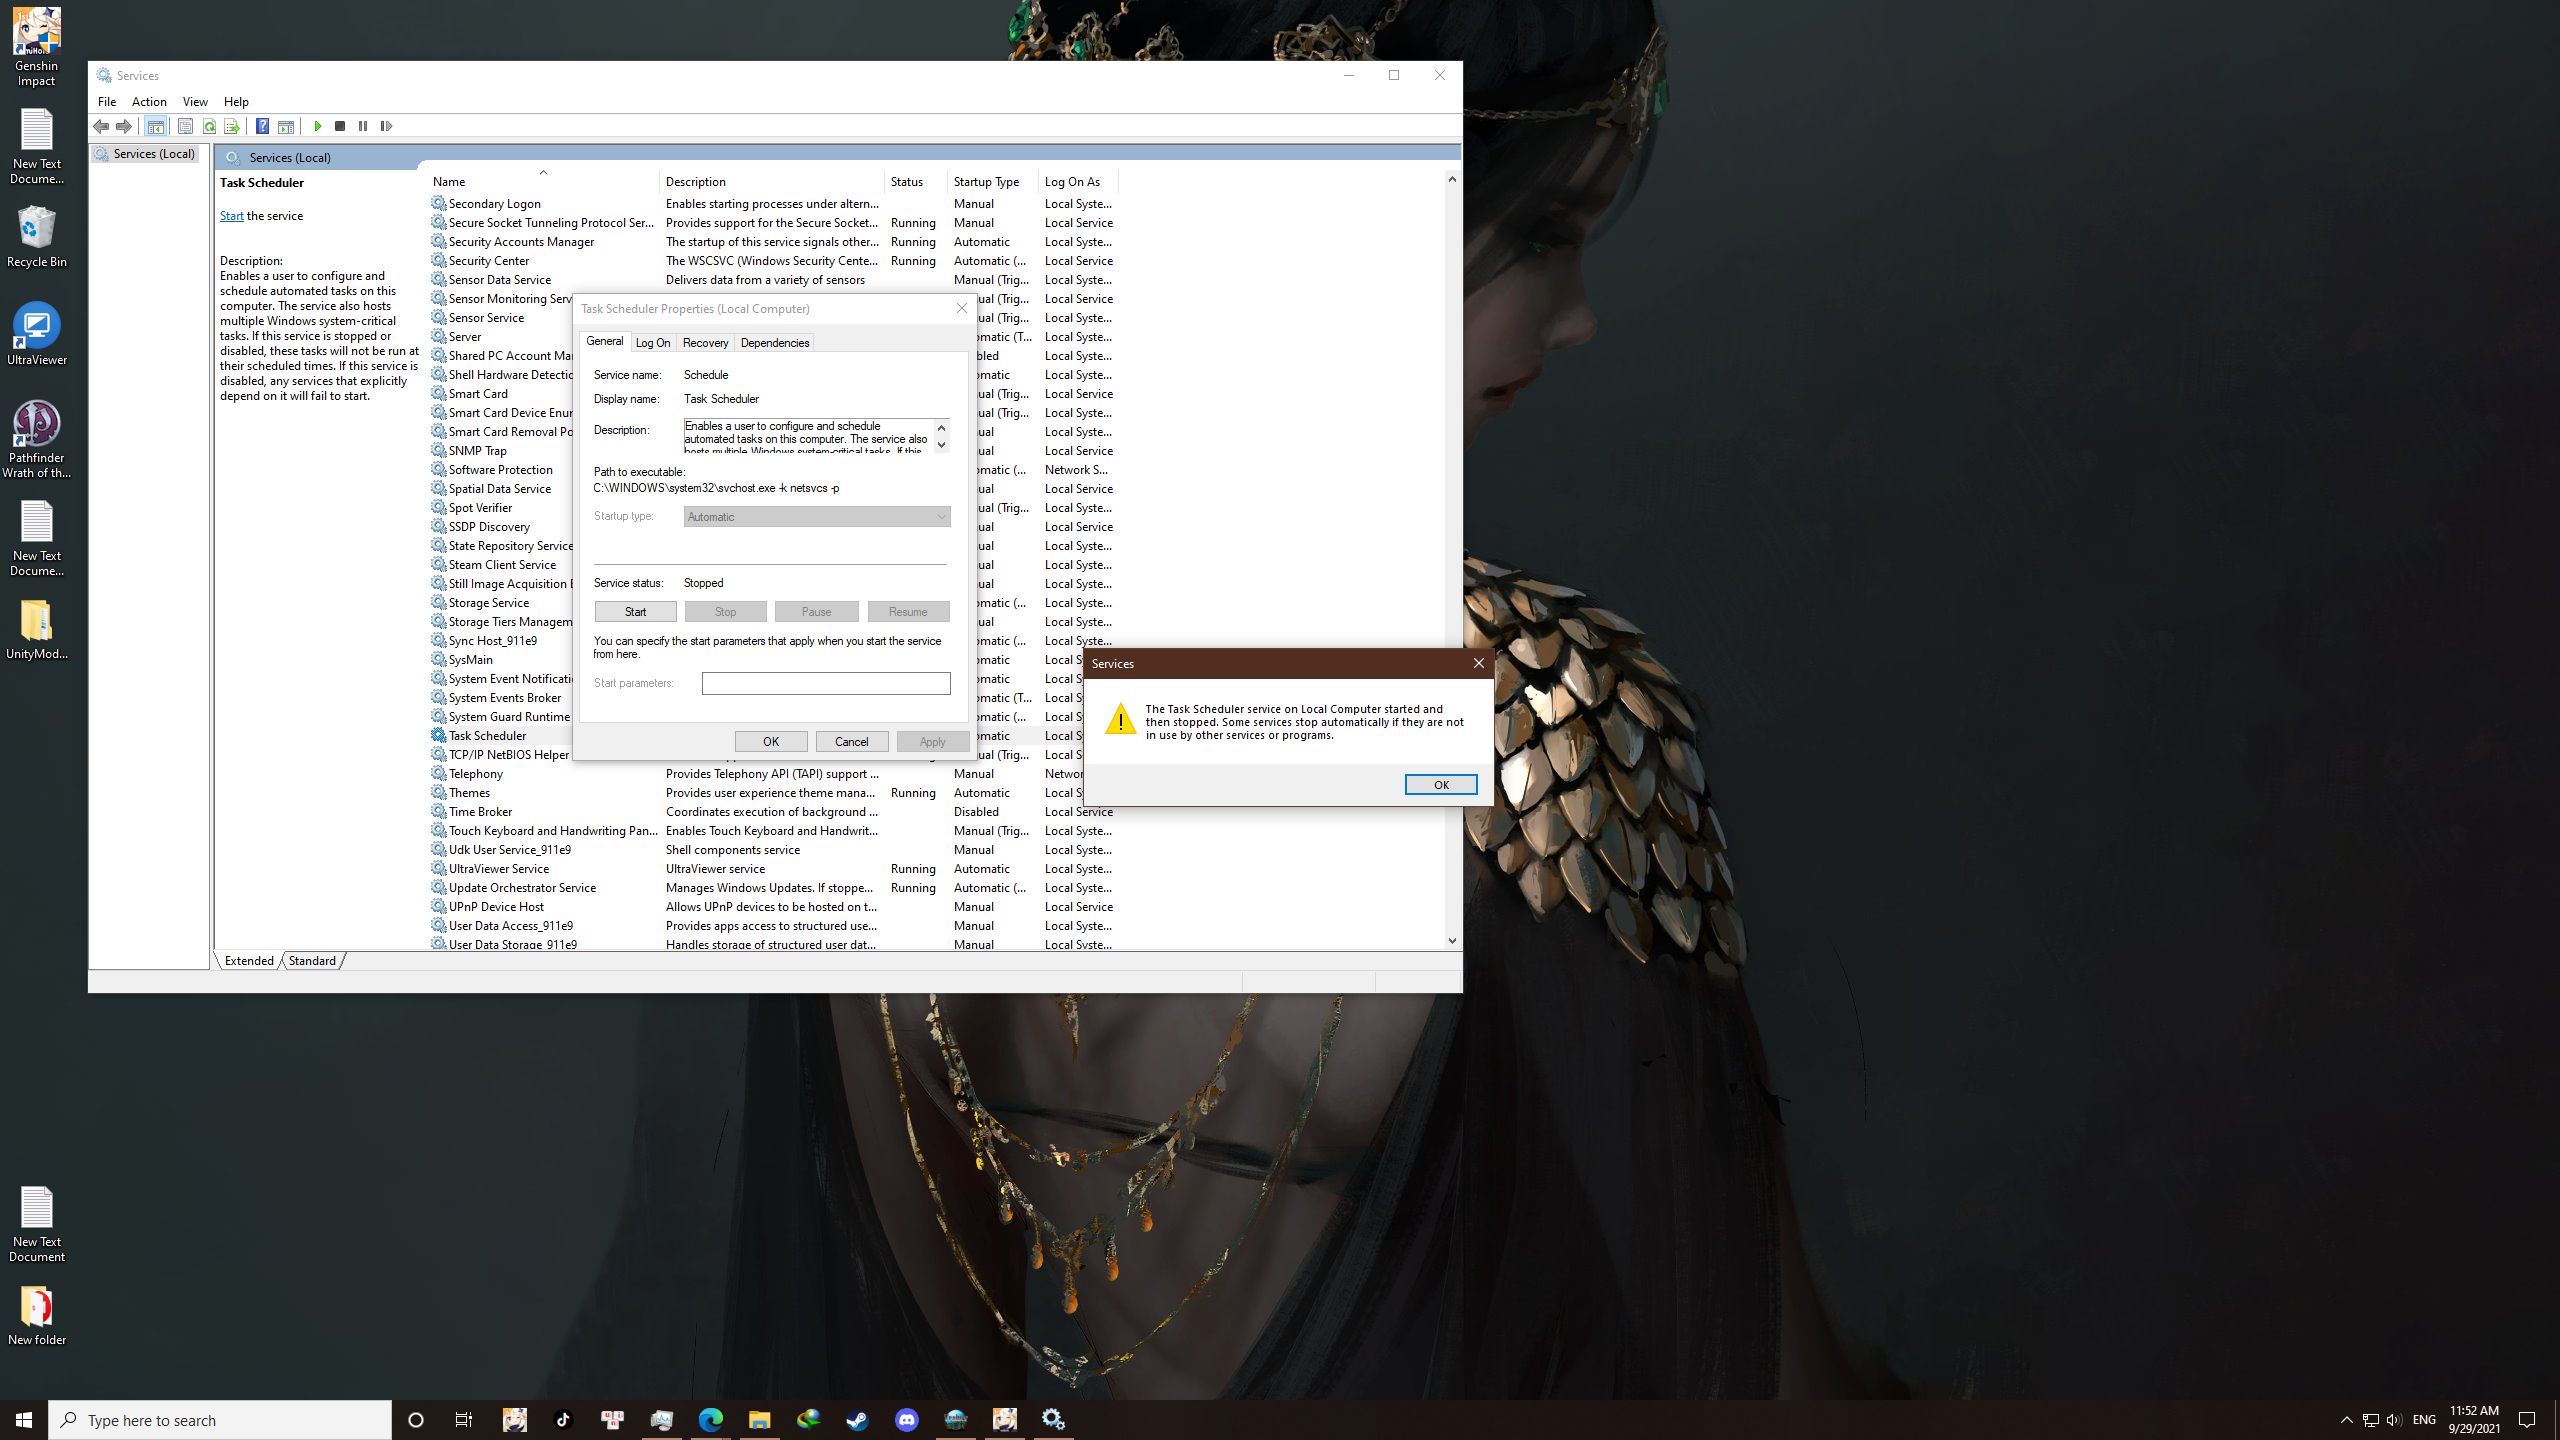The height and width of the screenshot is (1440, 2560).
Task: Launch TikTok from the taskbar
Action: click(x=564, y=1419)
